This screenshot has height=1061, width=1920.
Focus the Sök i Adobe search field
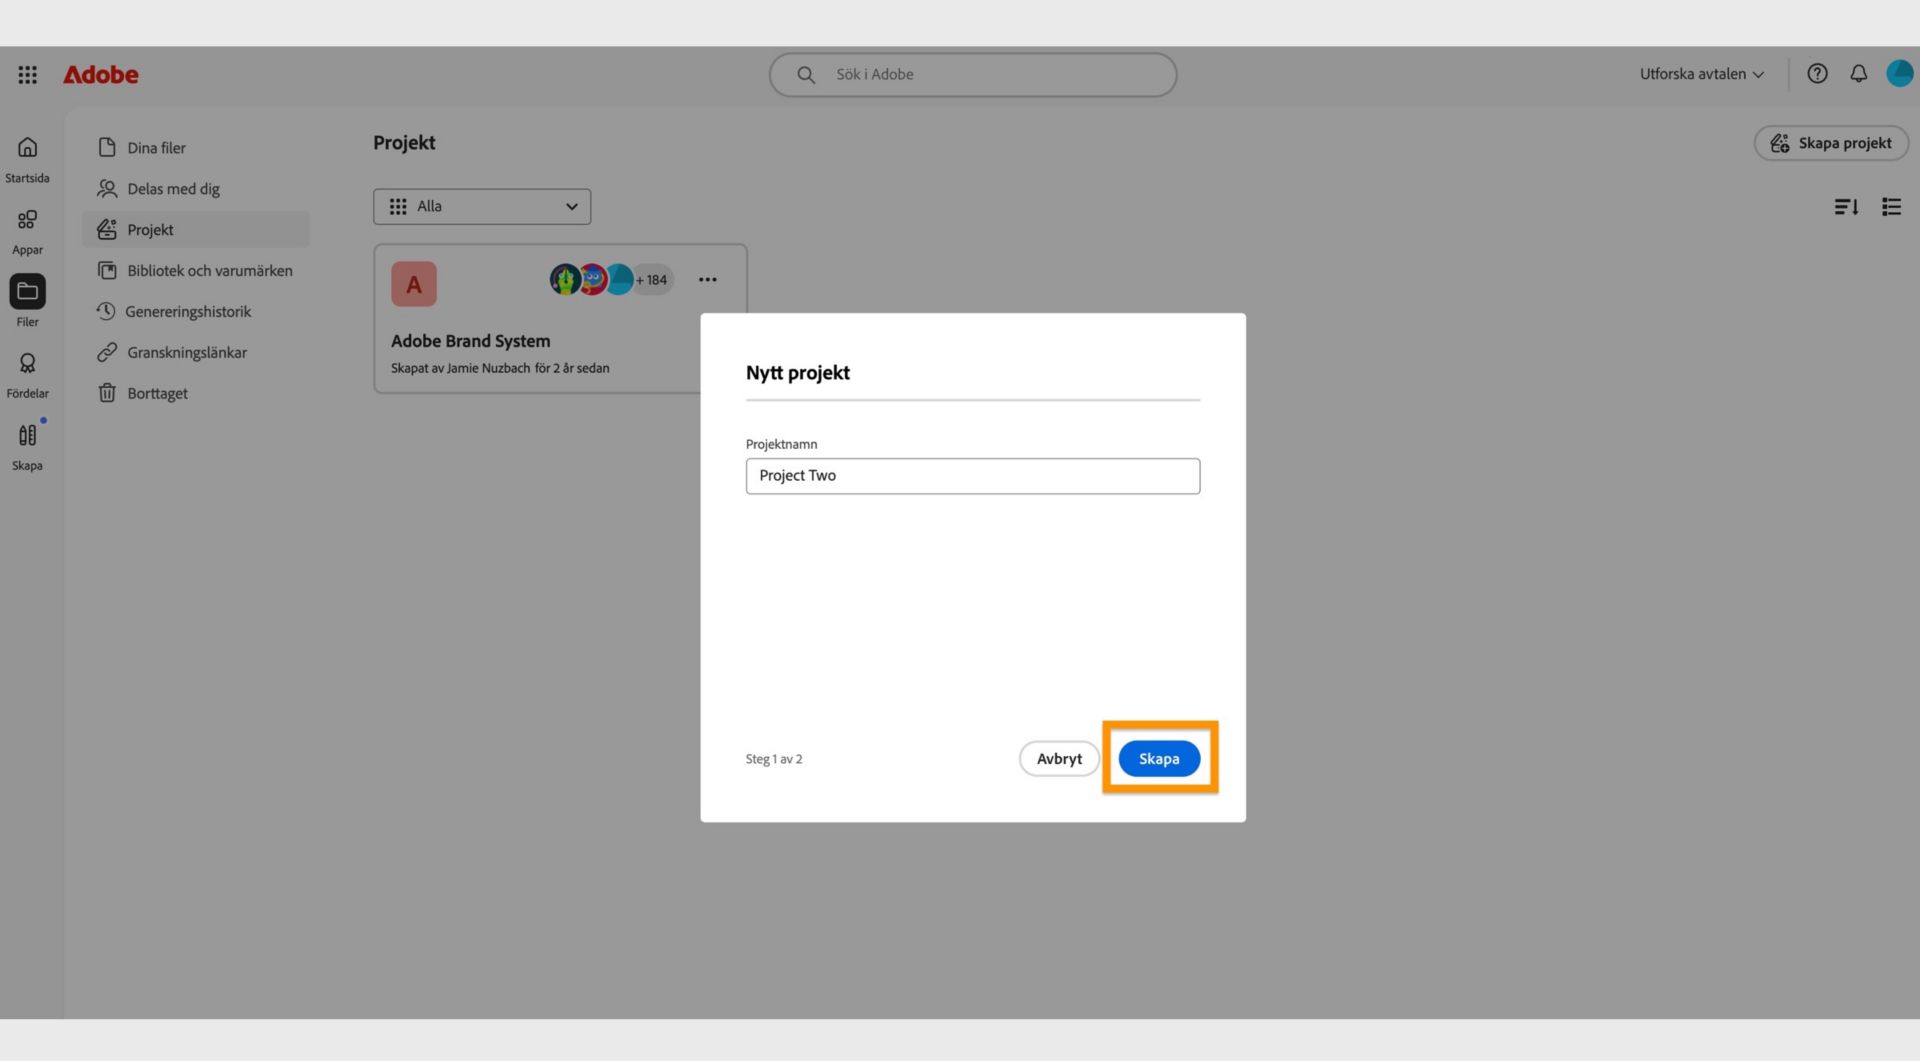tap(973, 75)
